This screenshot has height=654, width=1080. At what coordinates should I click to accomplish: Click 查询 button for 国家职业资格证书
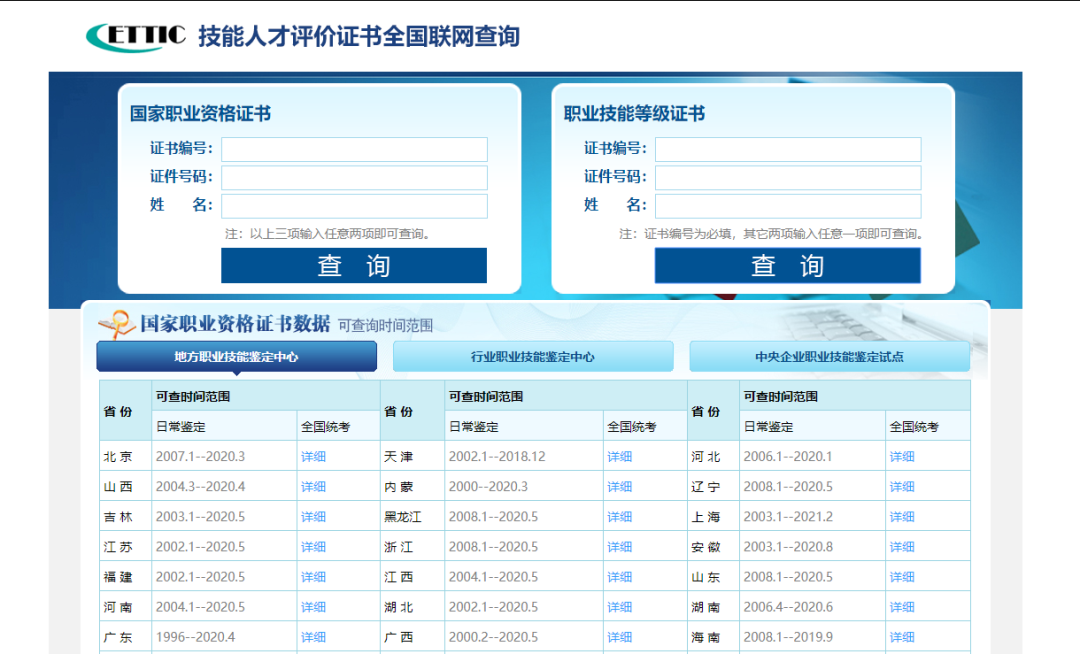(354, 266)
